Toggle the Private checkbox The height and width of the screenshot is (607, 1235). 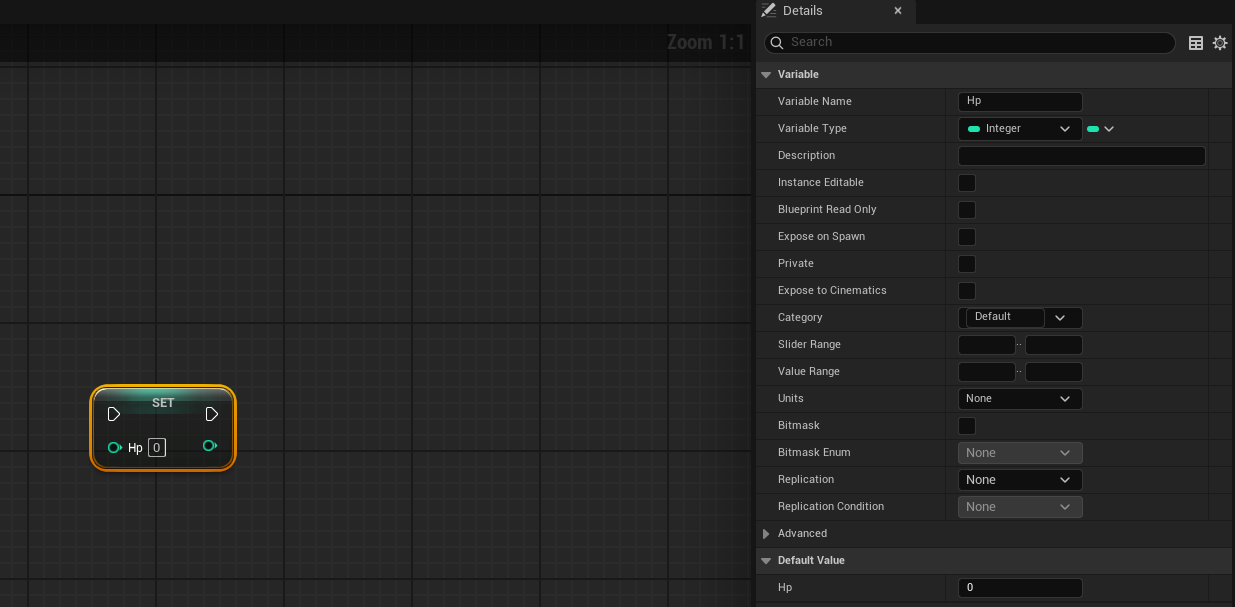point(967,264)
